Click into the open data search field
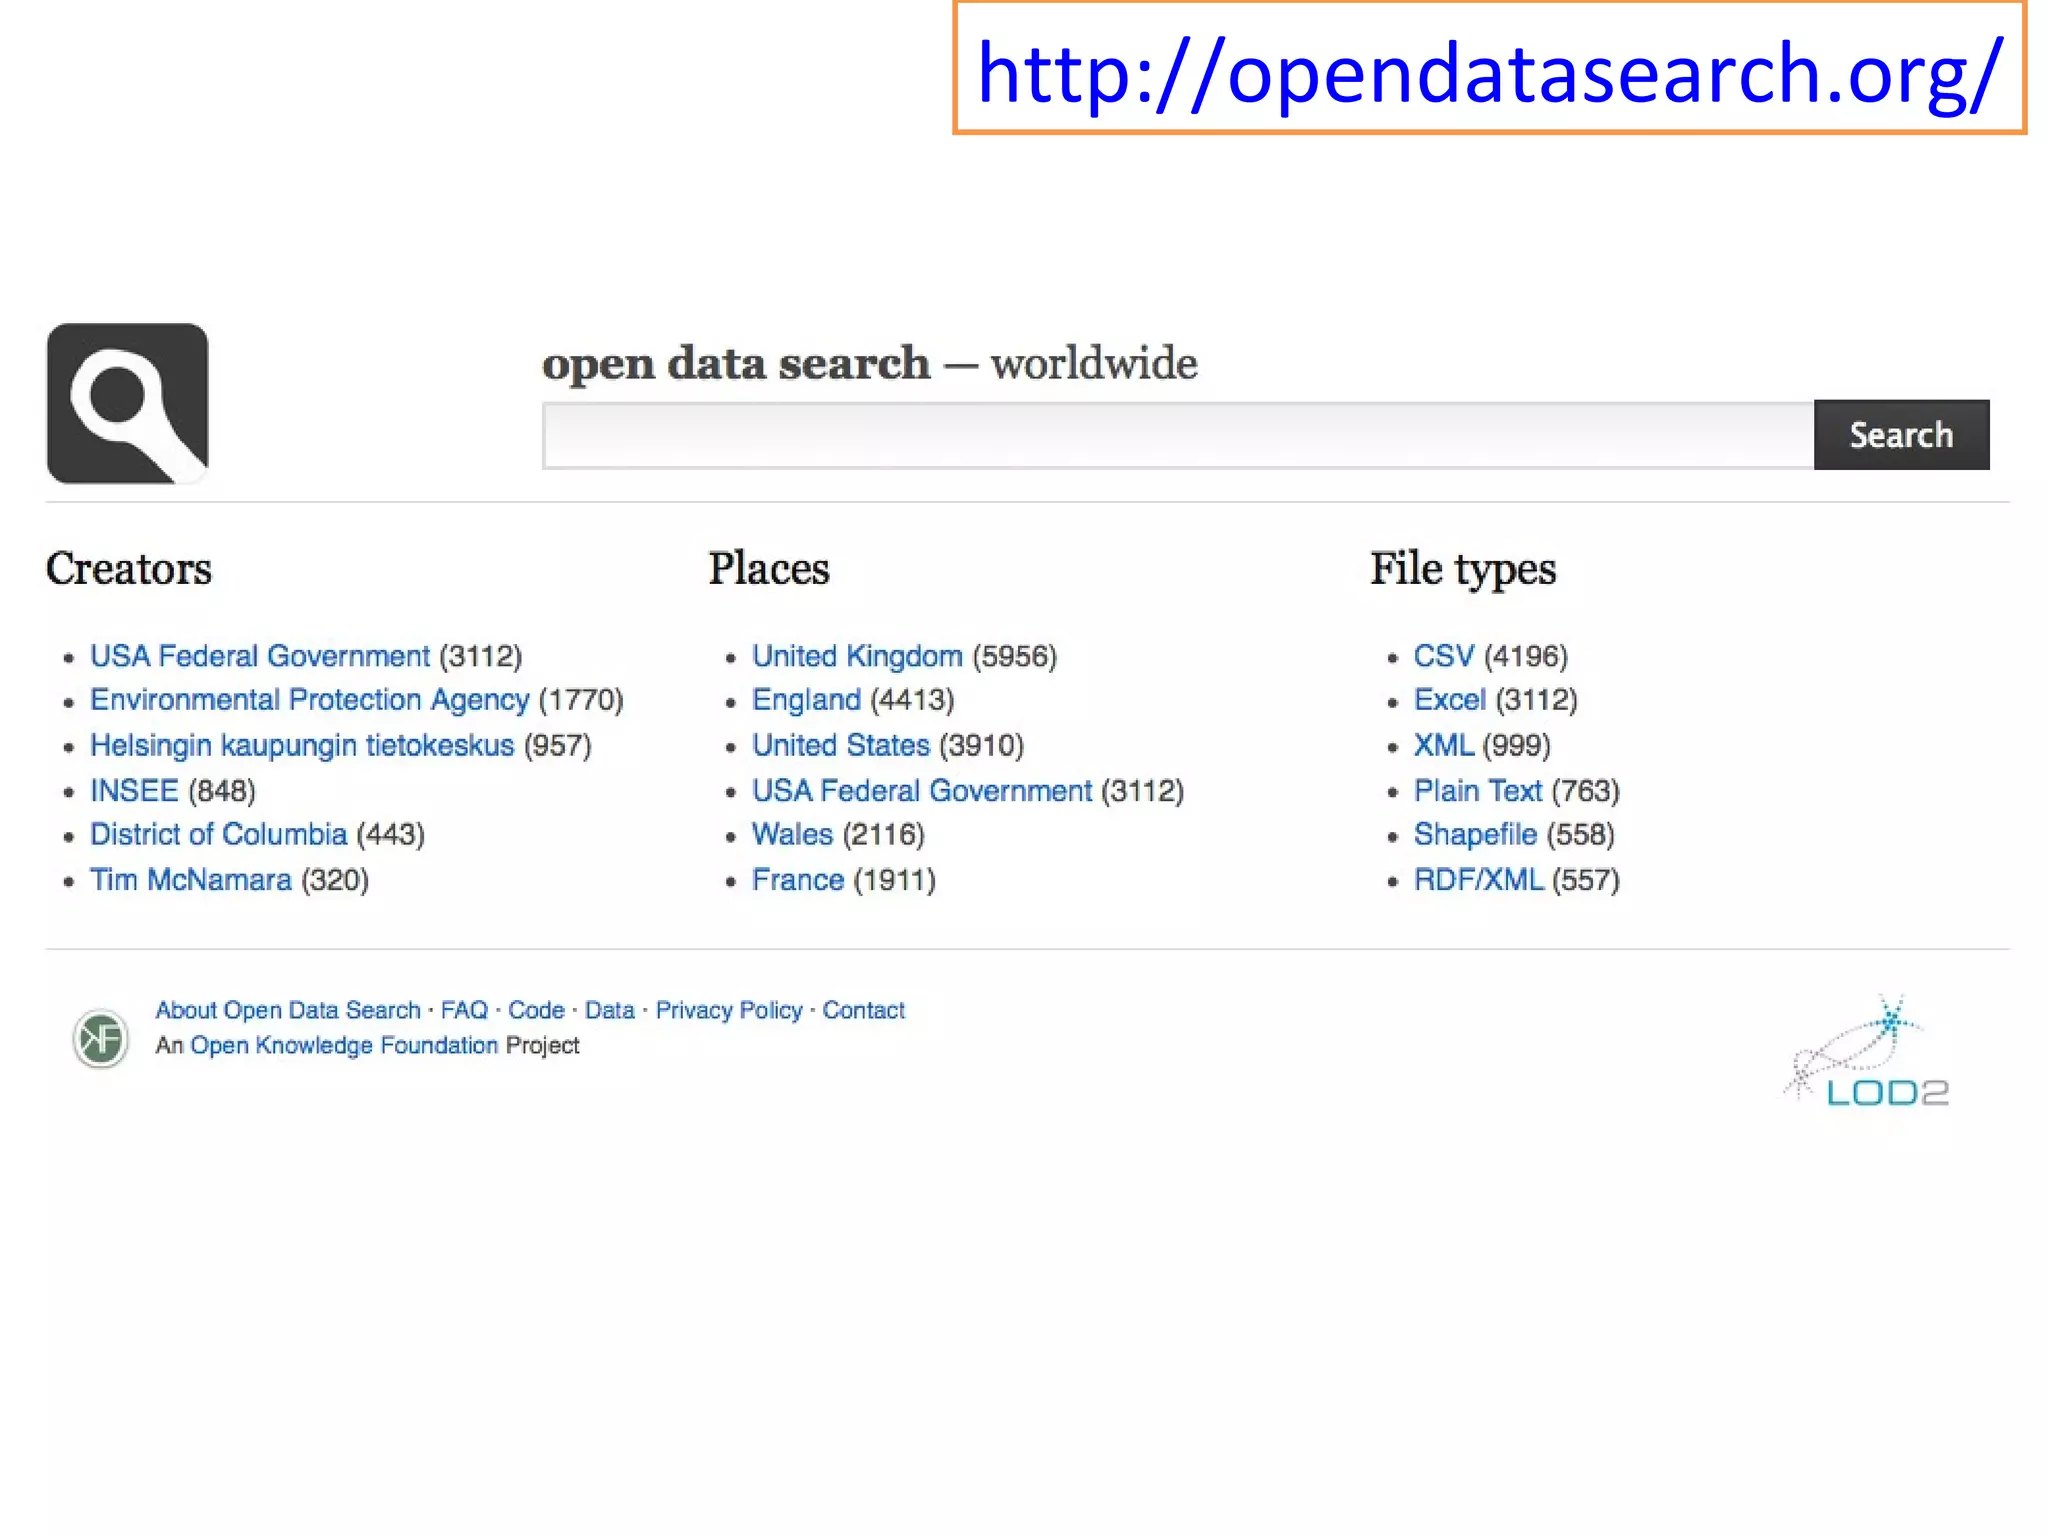Screen dimensions: 2048x1536 (x=1178, y=436)
